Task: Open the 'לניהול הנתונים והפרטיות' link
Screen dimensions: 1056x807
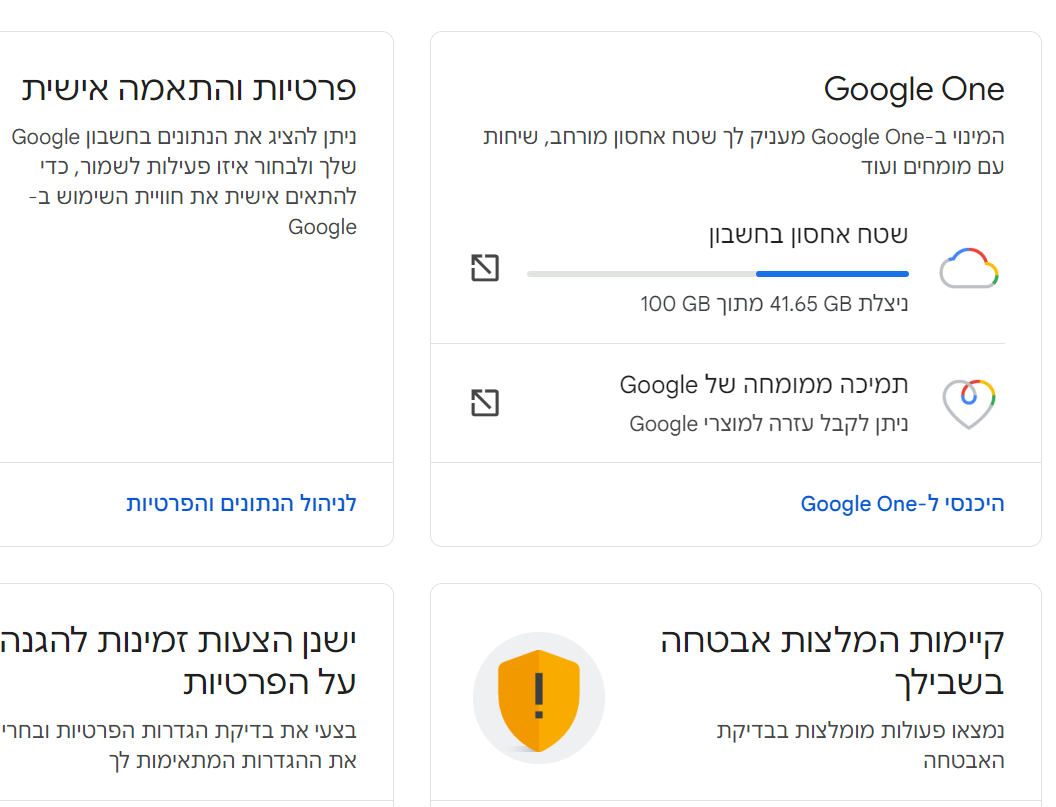Action: (241, 504)
